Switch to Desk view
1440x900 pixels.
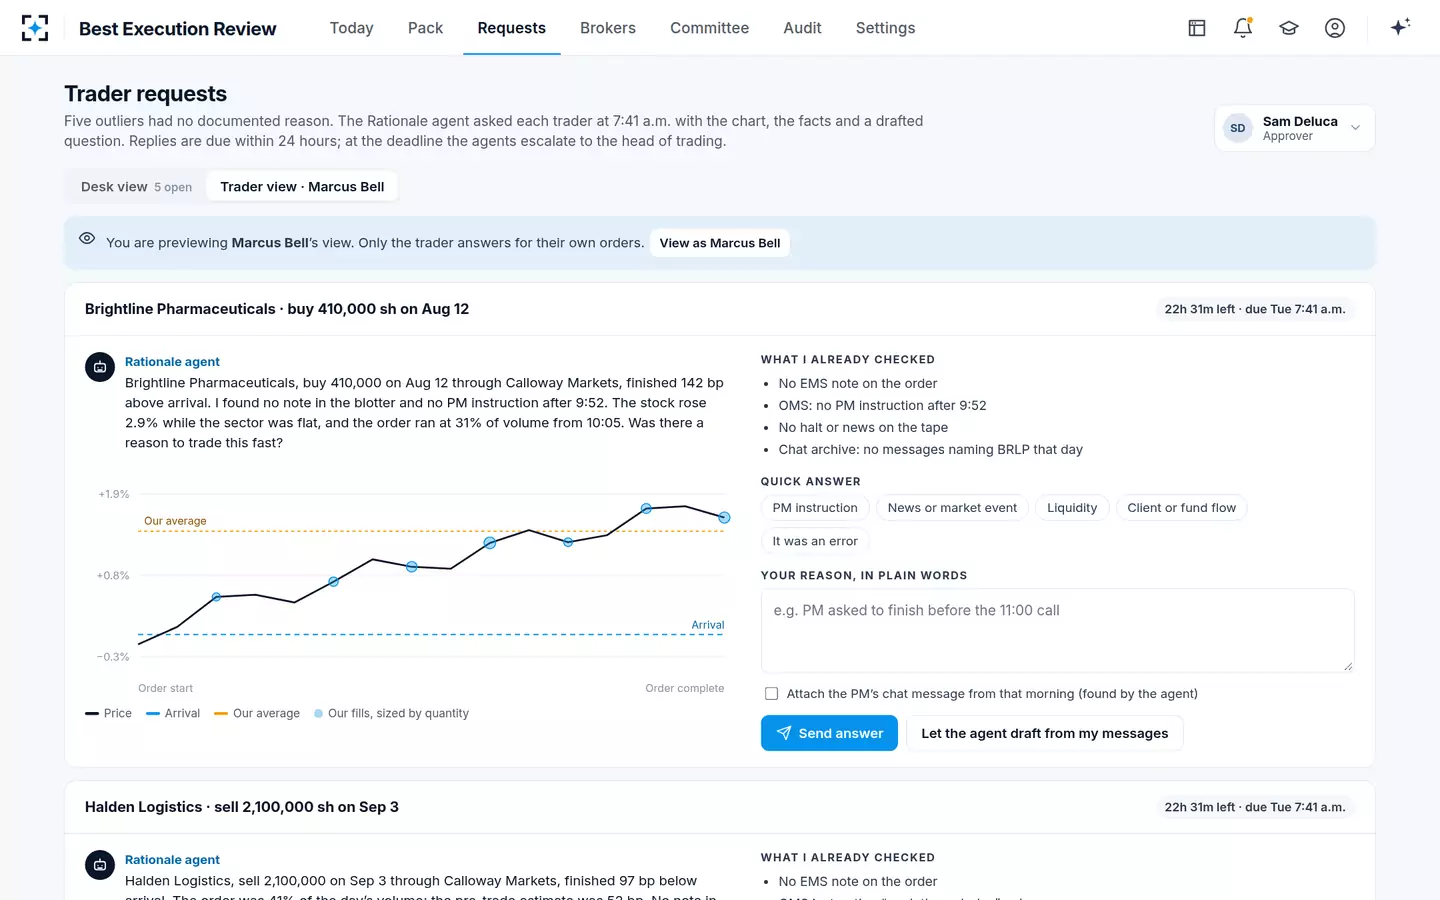pyautogui.click(x=136, y=187)
